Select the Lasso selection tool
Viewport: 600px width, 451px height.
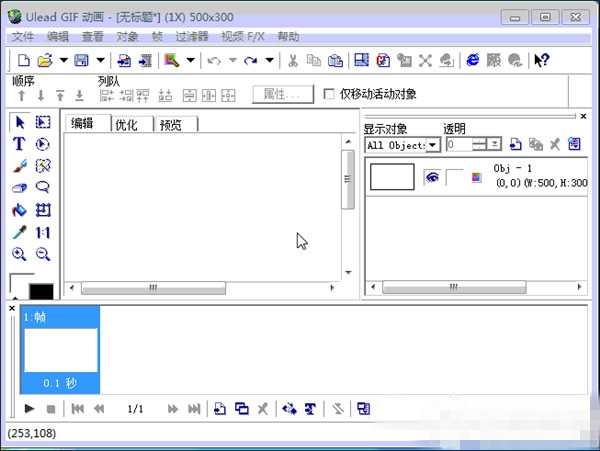tap(43, 188)
